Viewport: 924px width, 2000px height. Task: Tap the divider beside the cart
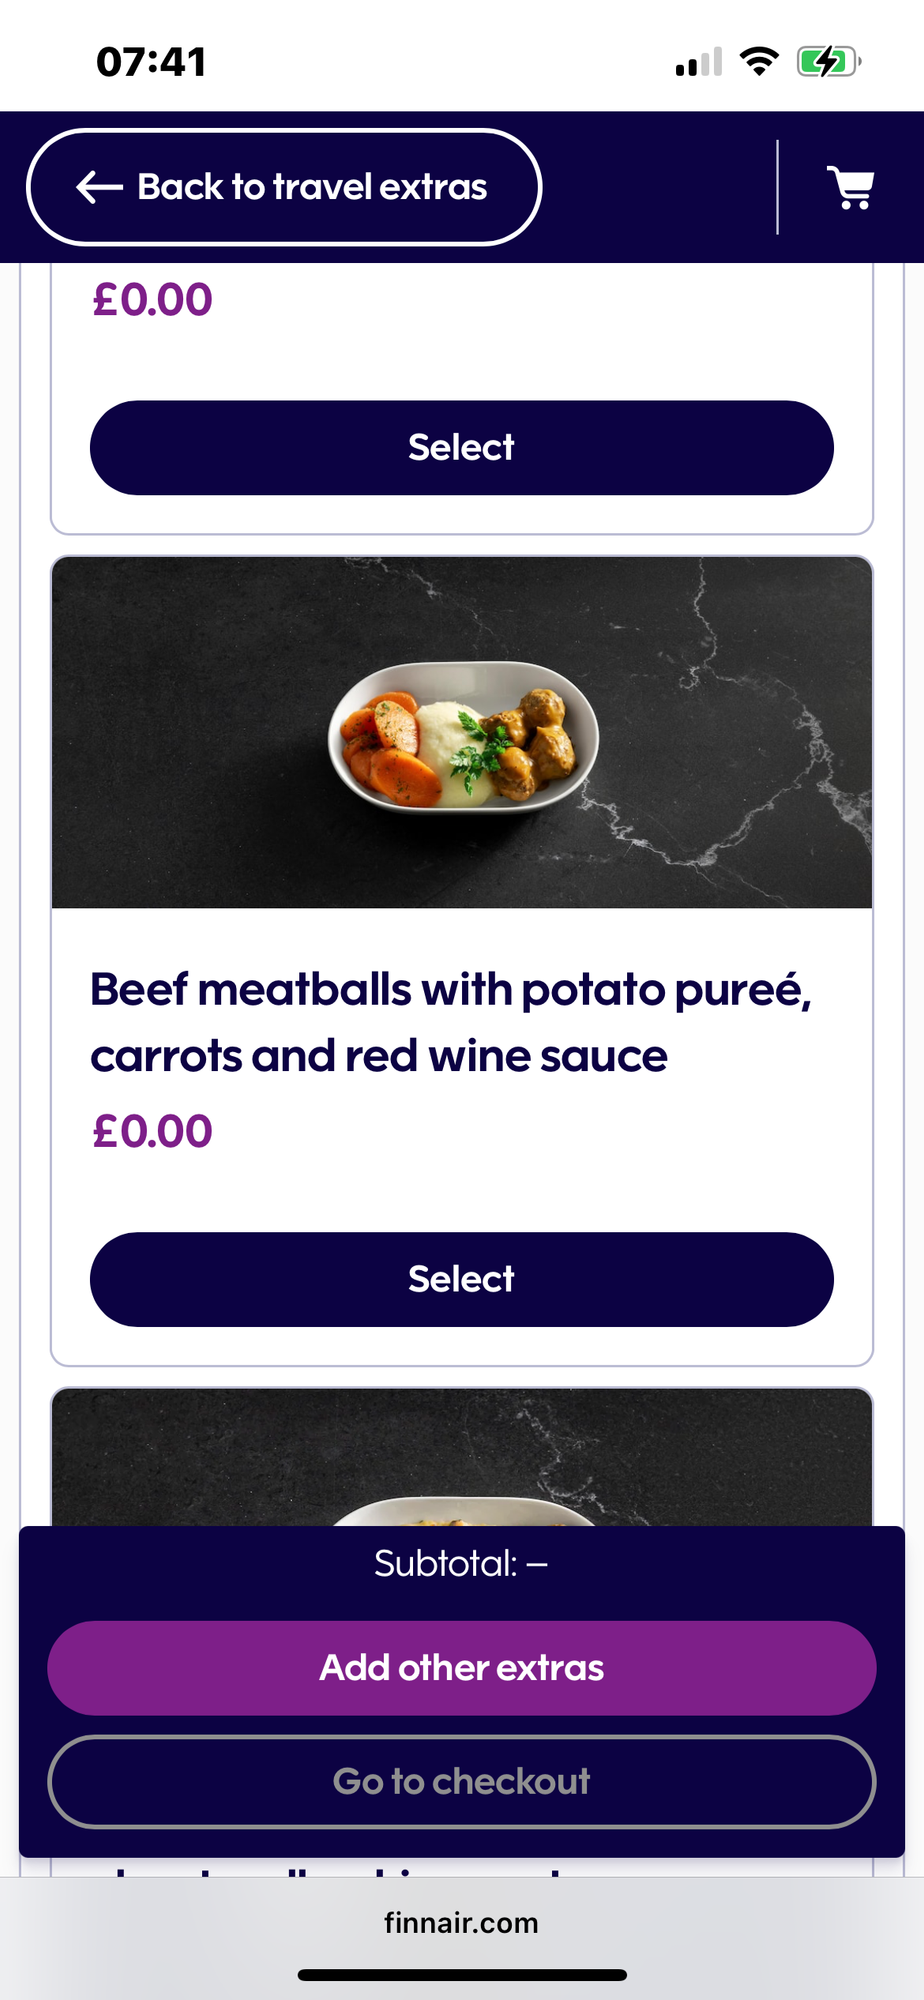pyautogui.click(x=777, y=187)
